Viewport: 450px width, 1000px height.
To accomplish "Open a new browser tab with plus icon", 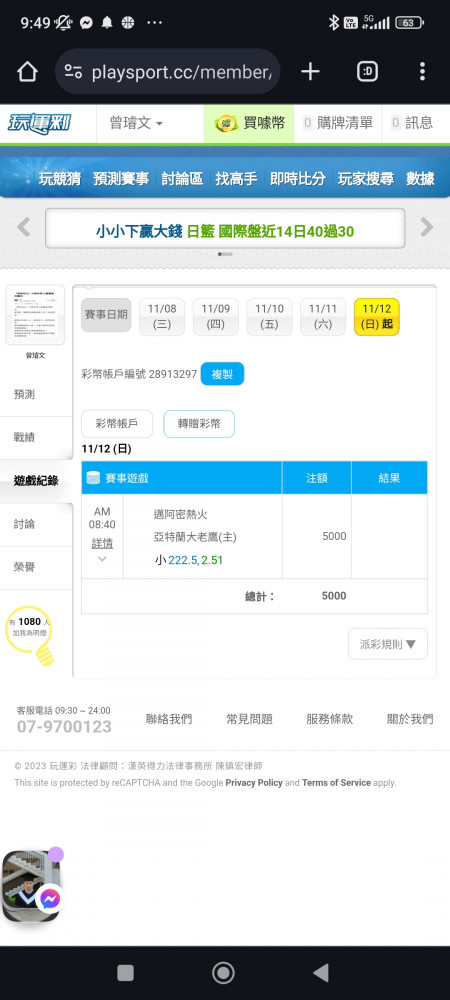I will point(310,71).
